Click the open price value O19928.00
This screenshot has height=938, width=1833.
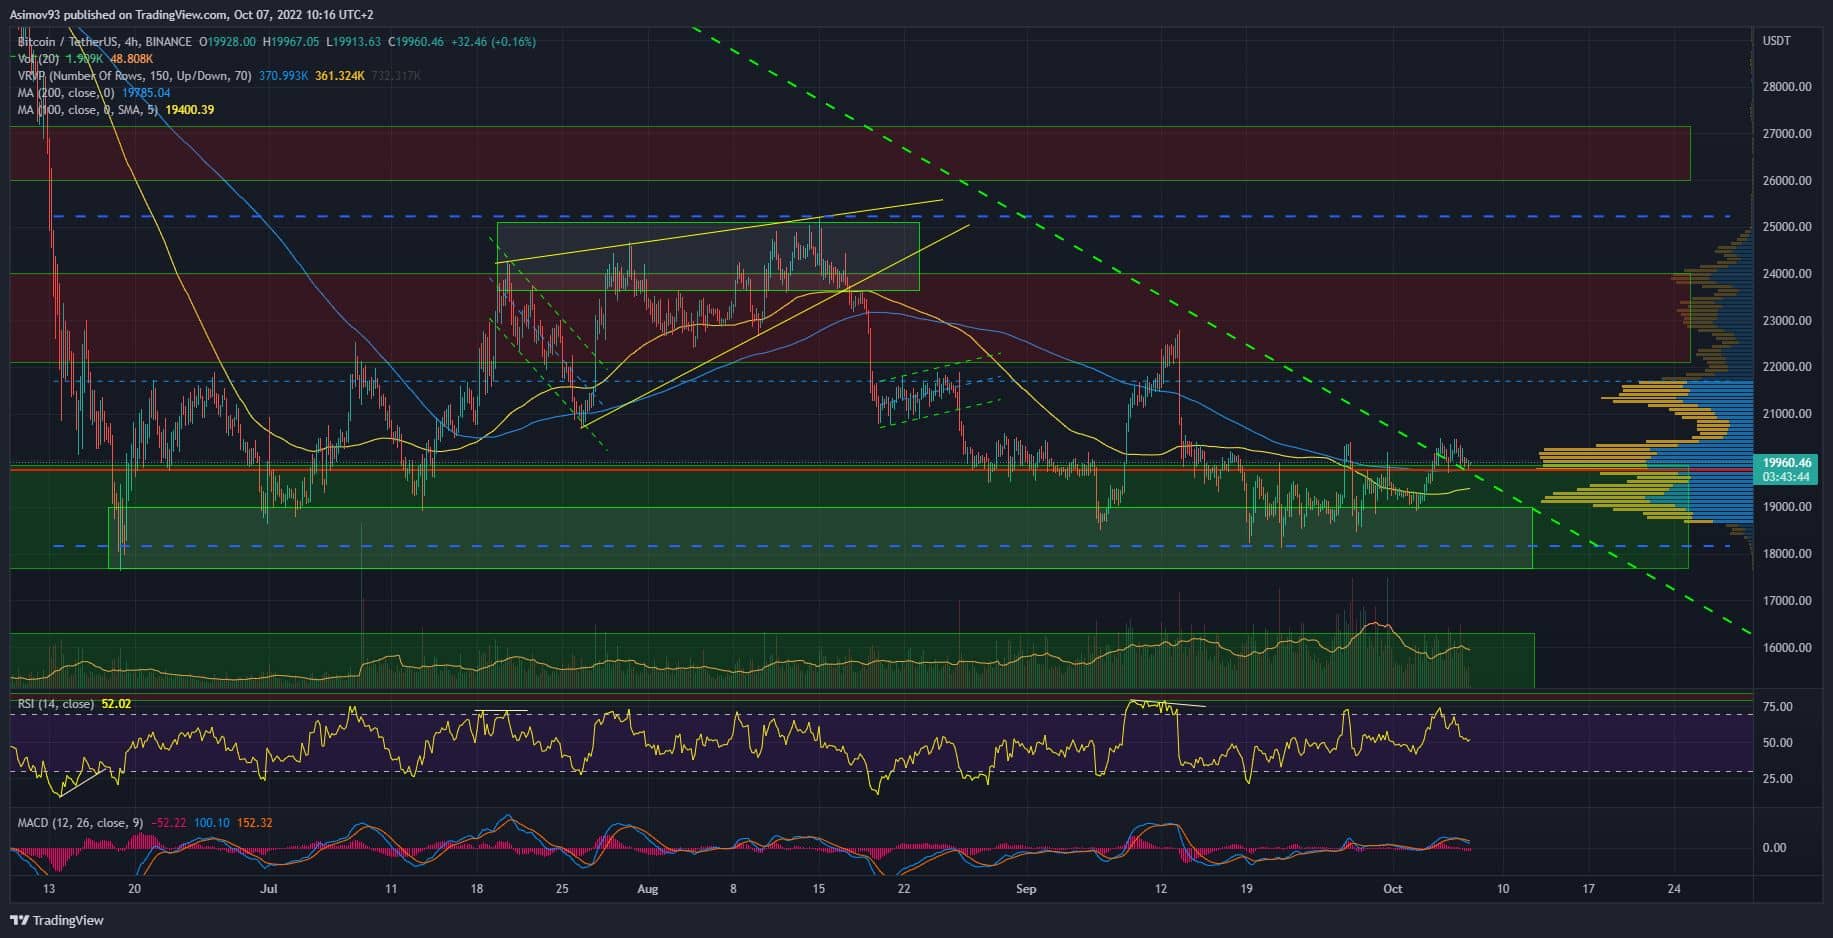pyautogui.click(x=228, y=42)
